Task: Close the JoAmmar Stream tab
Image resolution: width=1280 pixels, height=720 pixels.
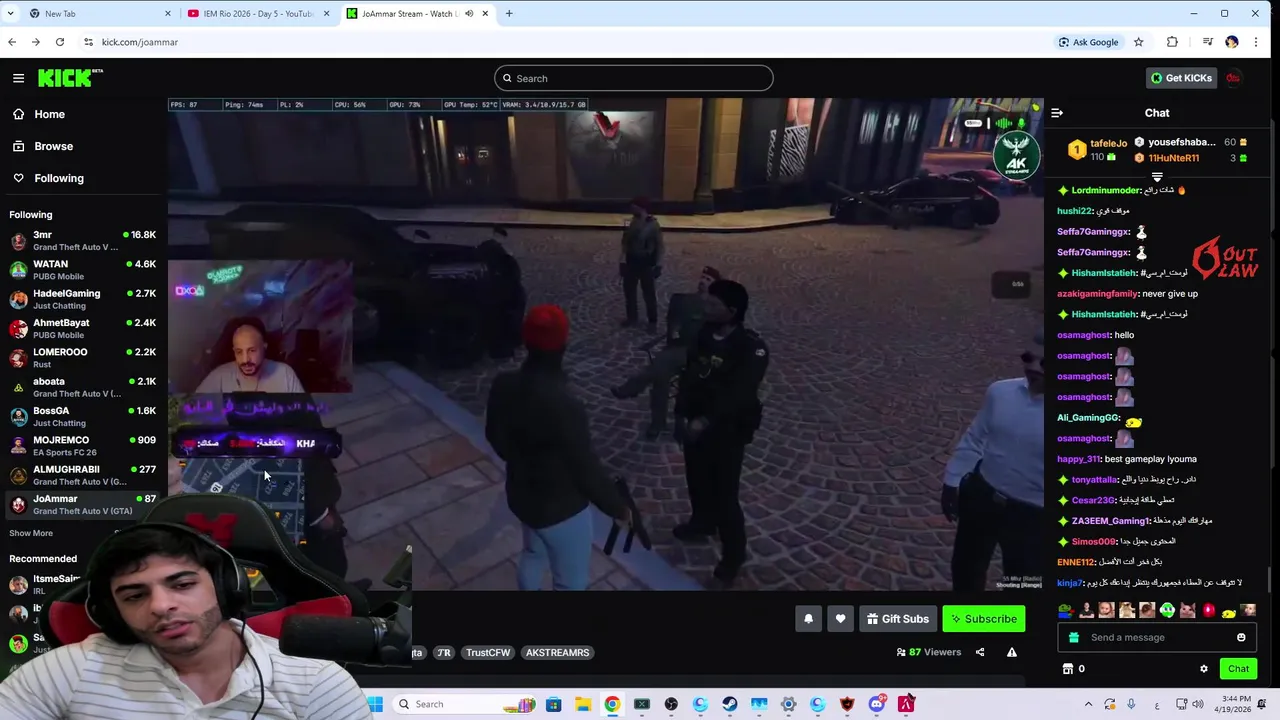Action: [x=485, y=13]
